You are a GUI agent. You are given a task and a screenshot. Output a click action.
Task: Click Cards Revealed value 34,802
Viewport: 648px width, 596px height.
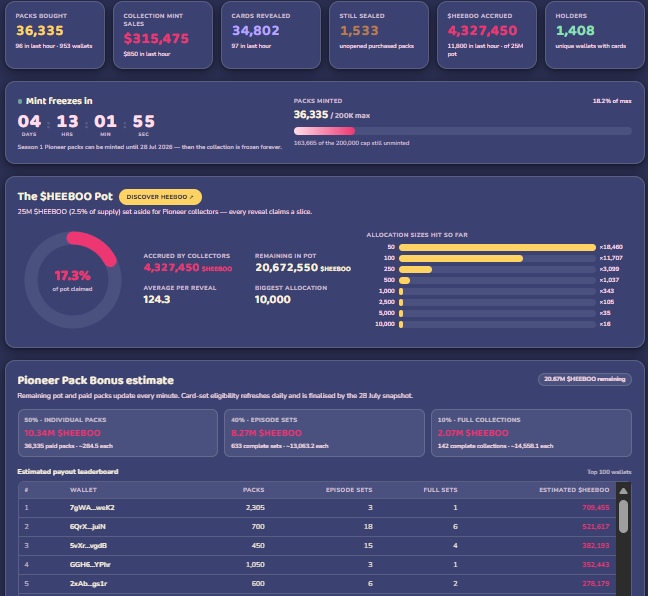point(255,31)
